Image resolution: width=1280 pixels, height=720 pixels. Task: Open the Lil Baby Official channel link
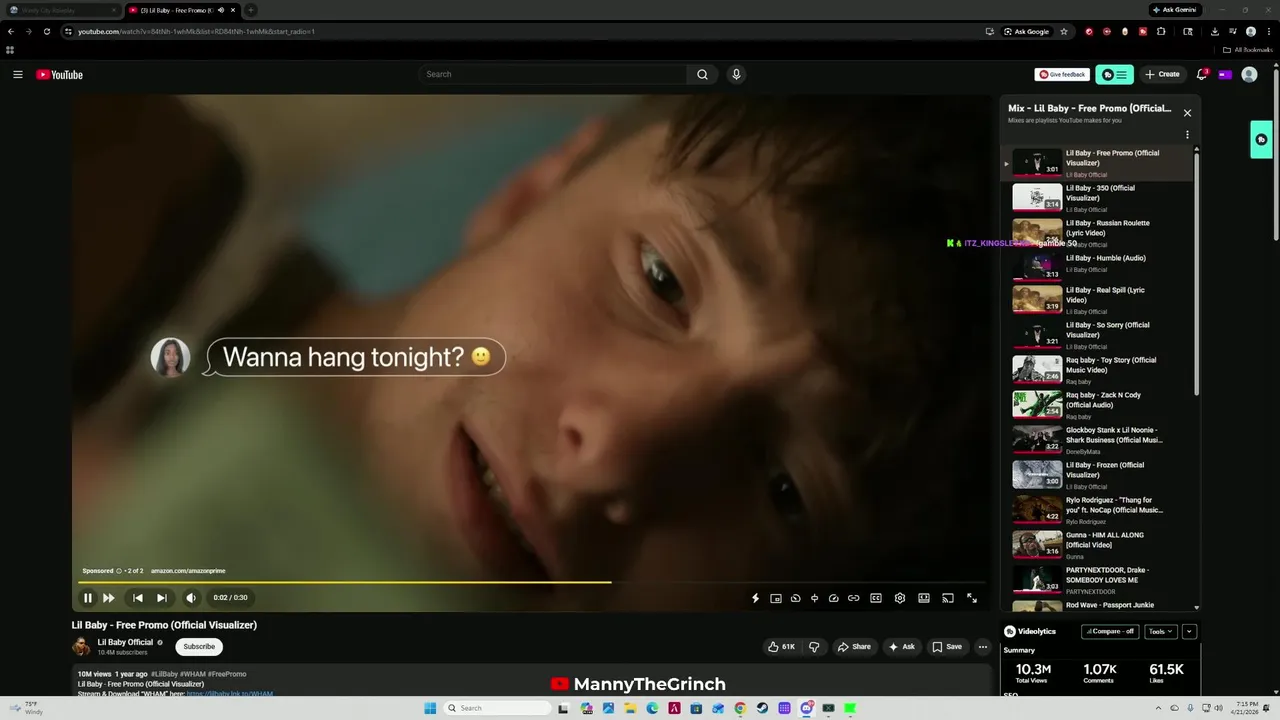pos(125,642)
